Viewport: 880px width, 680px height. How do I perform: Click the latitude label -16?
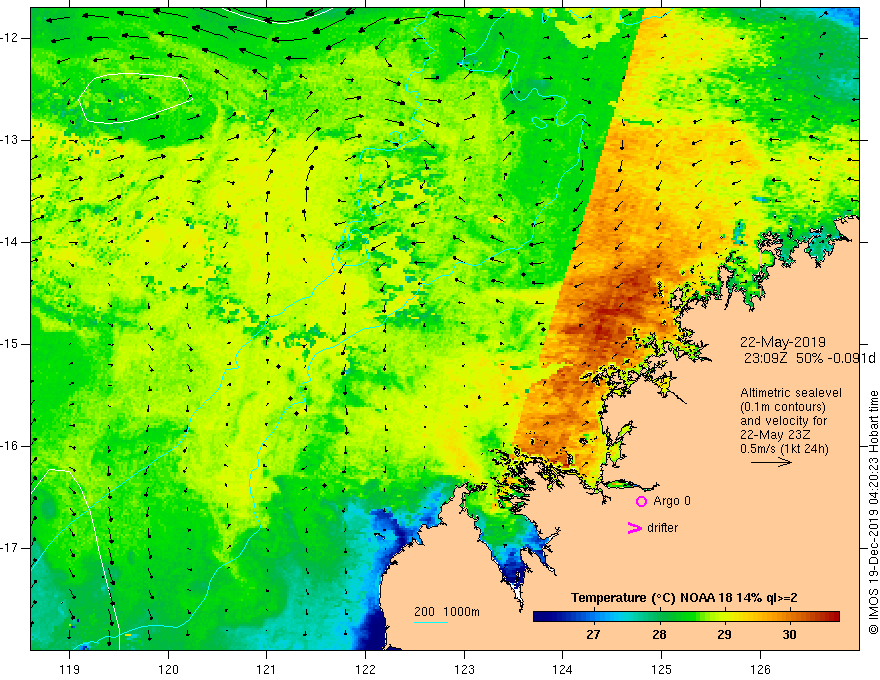pos(10,446)
